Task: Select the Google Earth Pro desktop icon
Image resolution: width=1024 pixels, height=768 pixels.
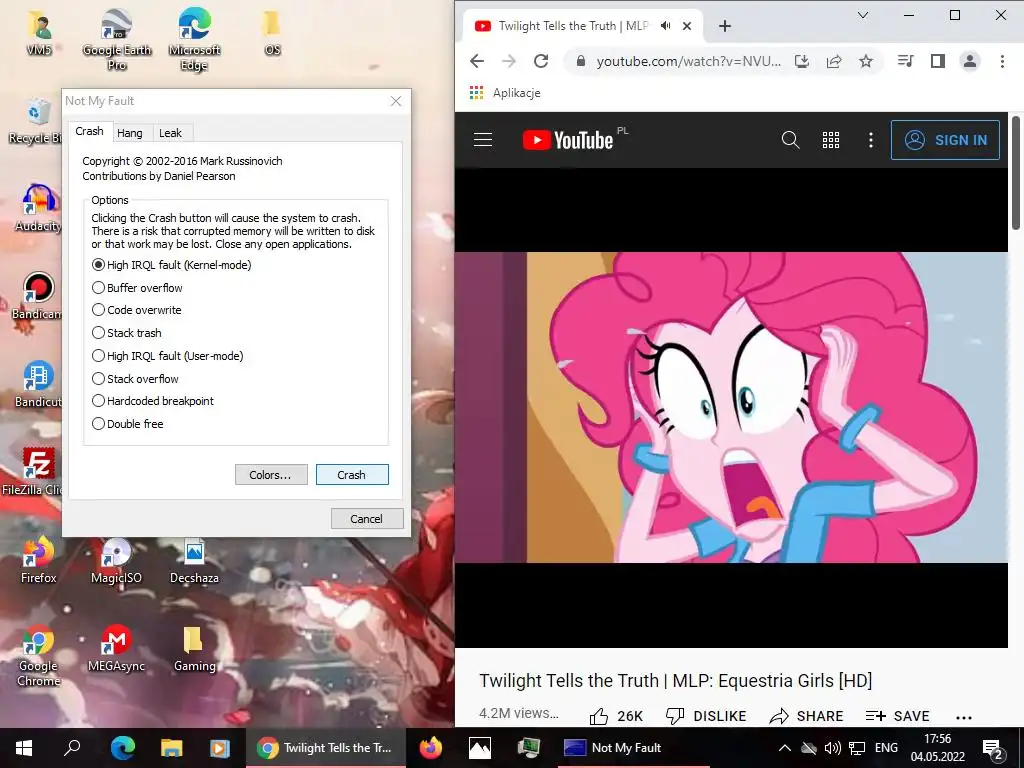Action: 117,40
